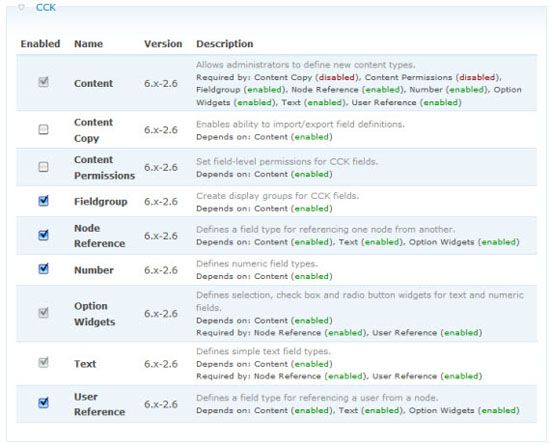
Task: Click 'Create display groups for CCK fields'
Action: [x=277, y=196]
